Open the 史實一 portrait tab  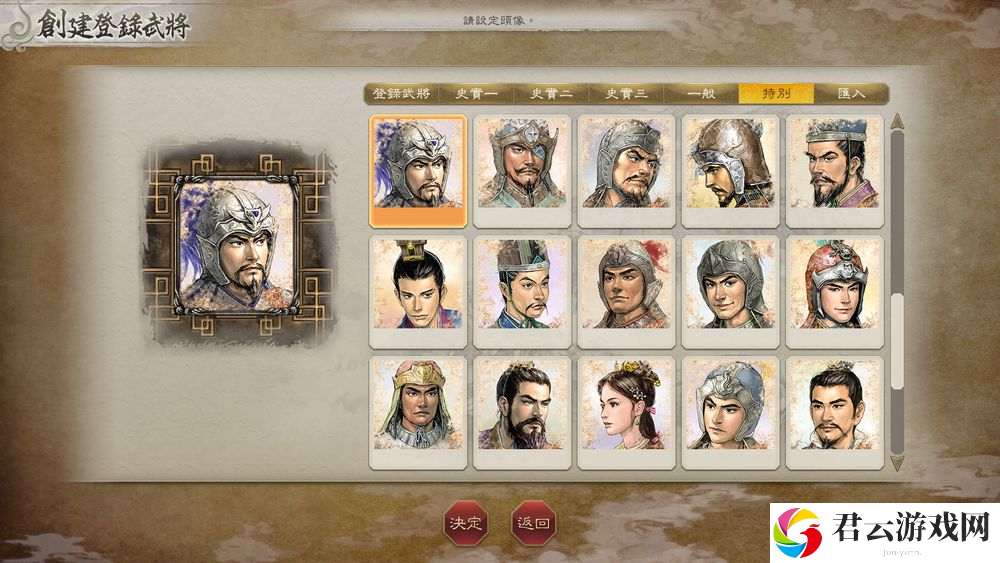(x=476, y=94)
